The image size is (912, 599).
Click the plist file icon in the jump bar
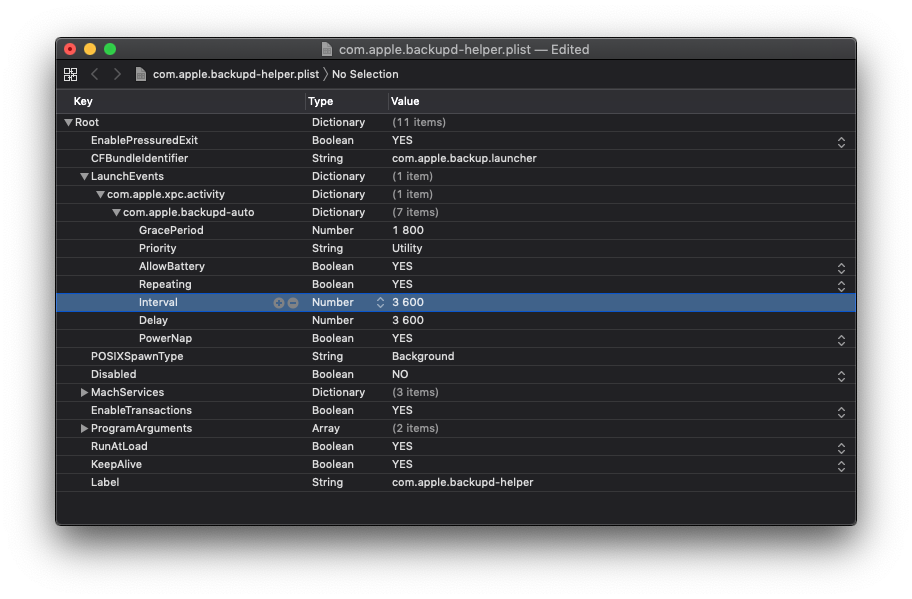(139, 74)
